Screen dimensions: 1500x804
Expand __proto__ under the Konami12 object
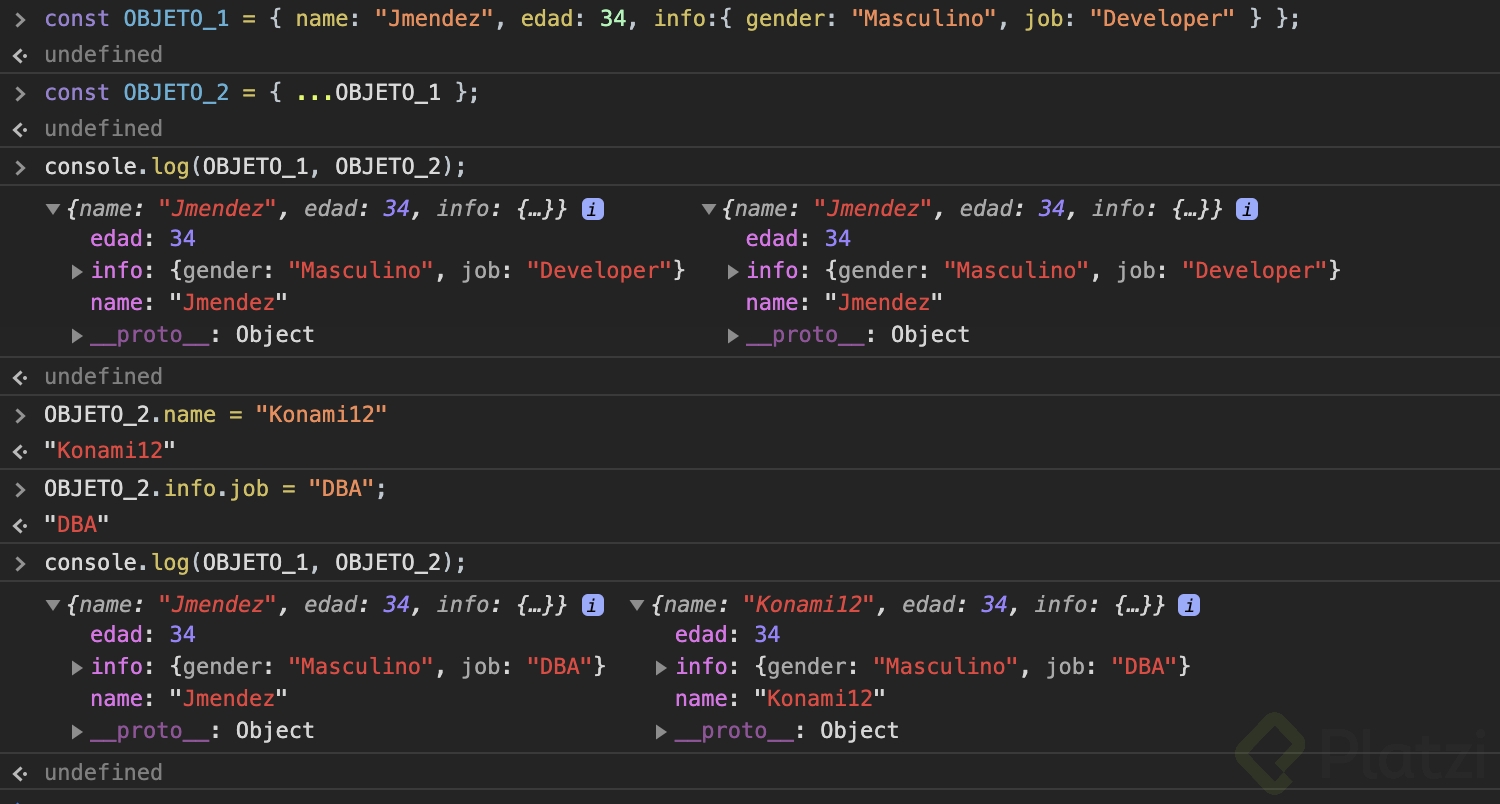661,731
